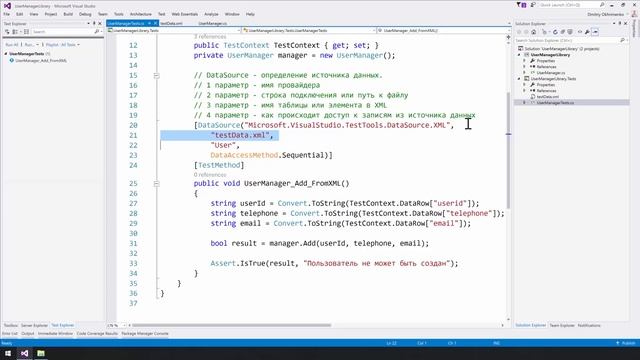Image resolution: width=640 pixels, height=360 pixels.
Task: Click the Visual Studio taskbar icon
Action: pyautogui.click(x=24, y=353)
